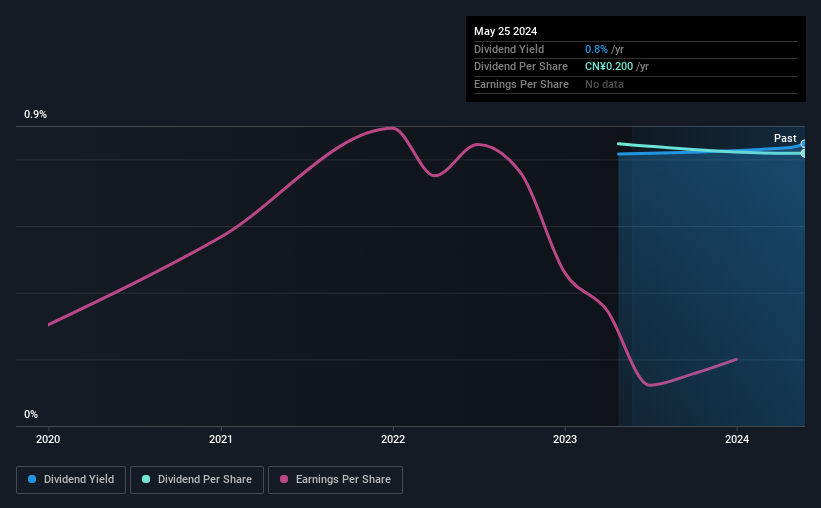Click the teal Dividend Per Share legend dot
The height and width of the screenshot is (508, 821).
click(146, 480)
